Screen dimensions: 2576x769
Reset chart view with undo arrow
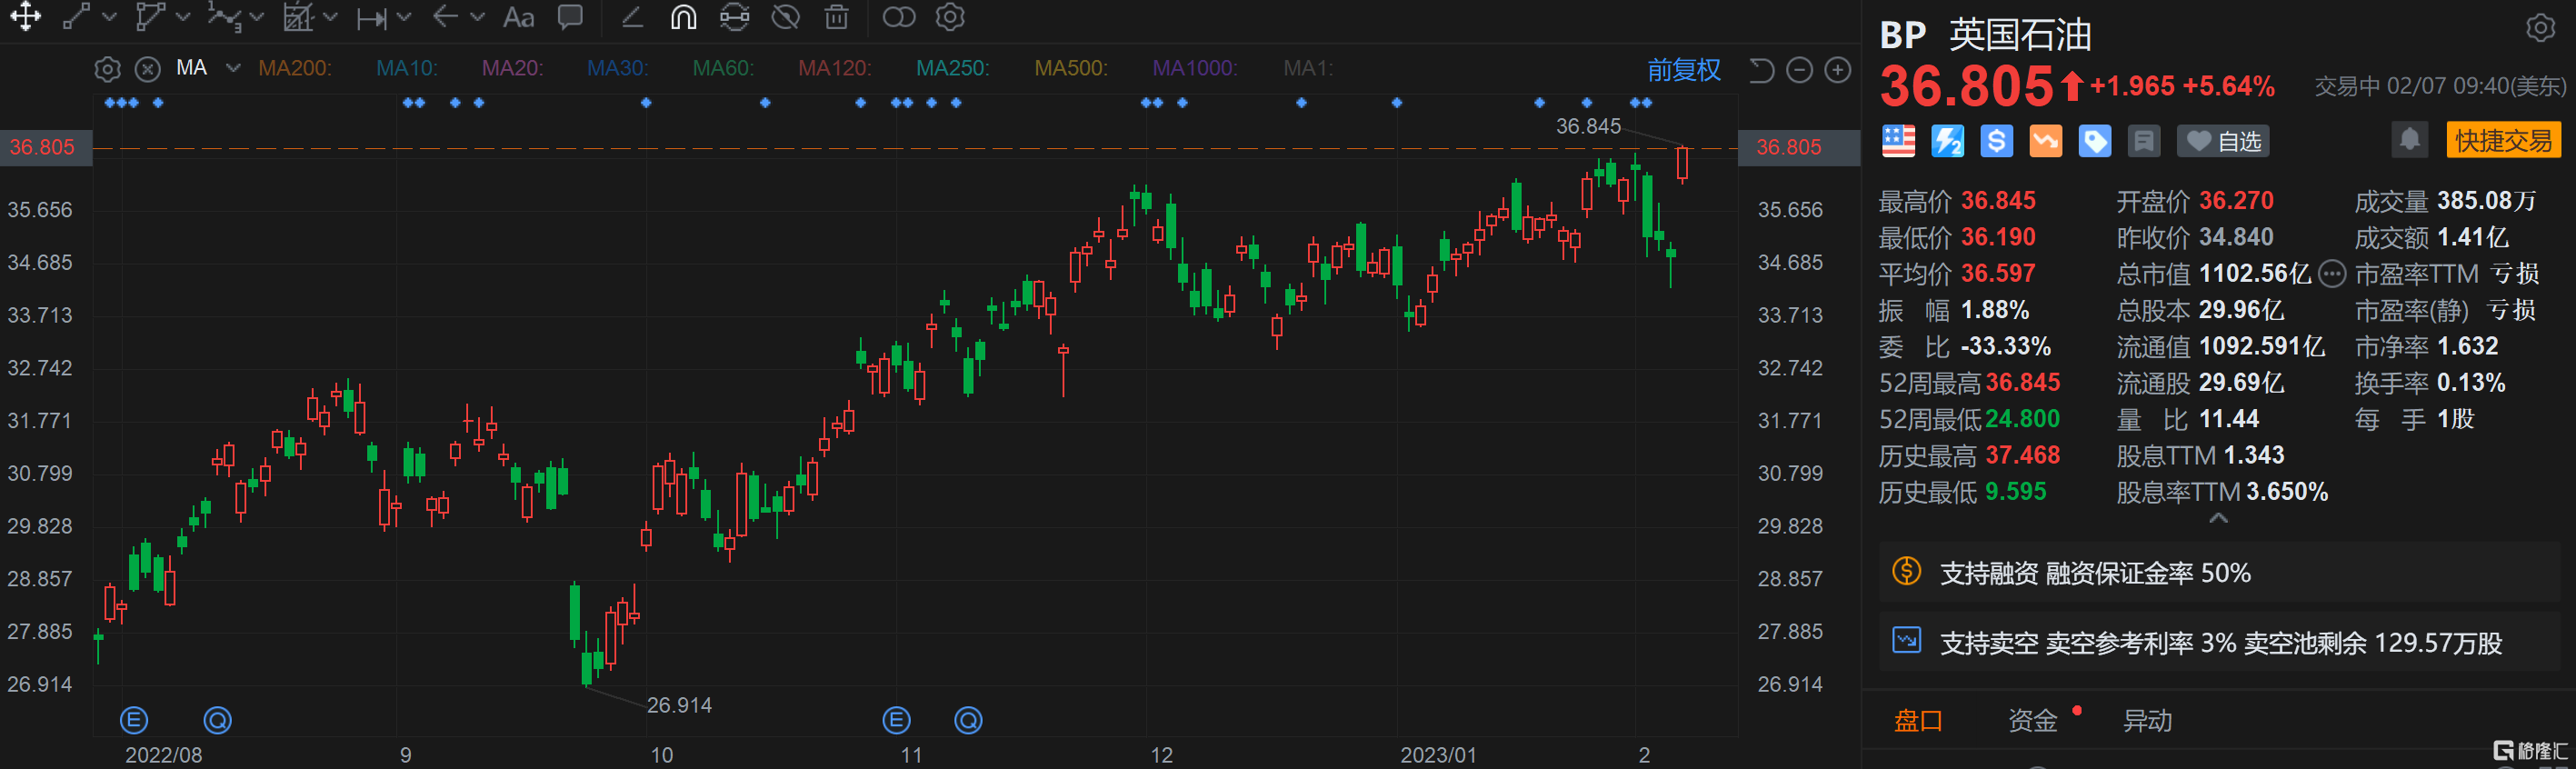1761,70
